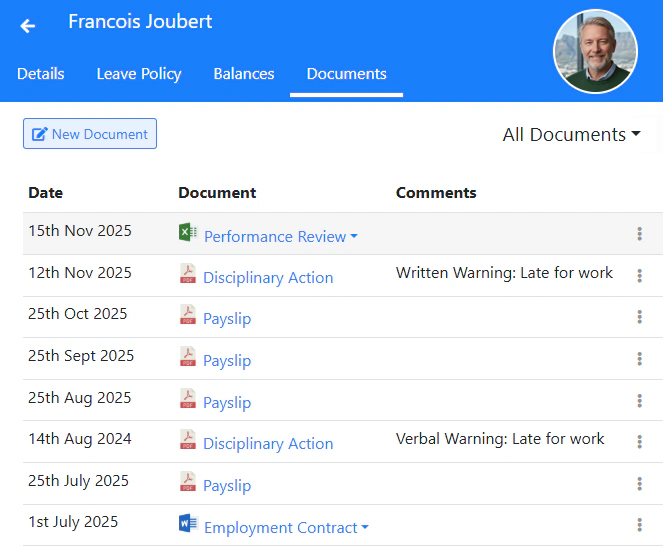Click the New Document button
This screenshot has width=663, height=552.
(x=90, y=134)
